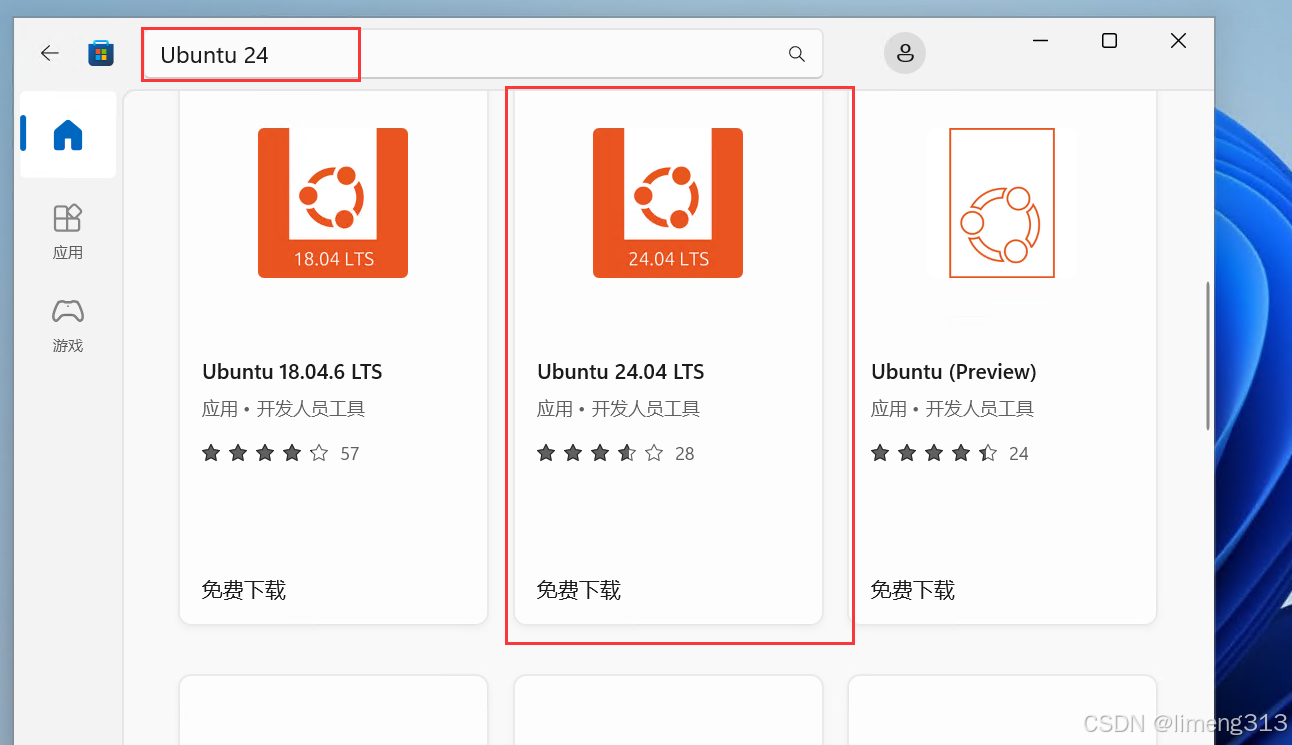This screenshot has height=745, width=1292.
Task: Click category text under Ubuntu 24.04 LTS
Action: click(619, 409)
